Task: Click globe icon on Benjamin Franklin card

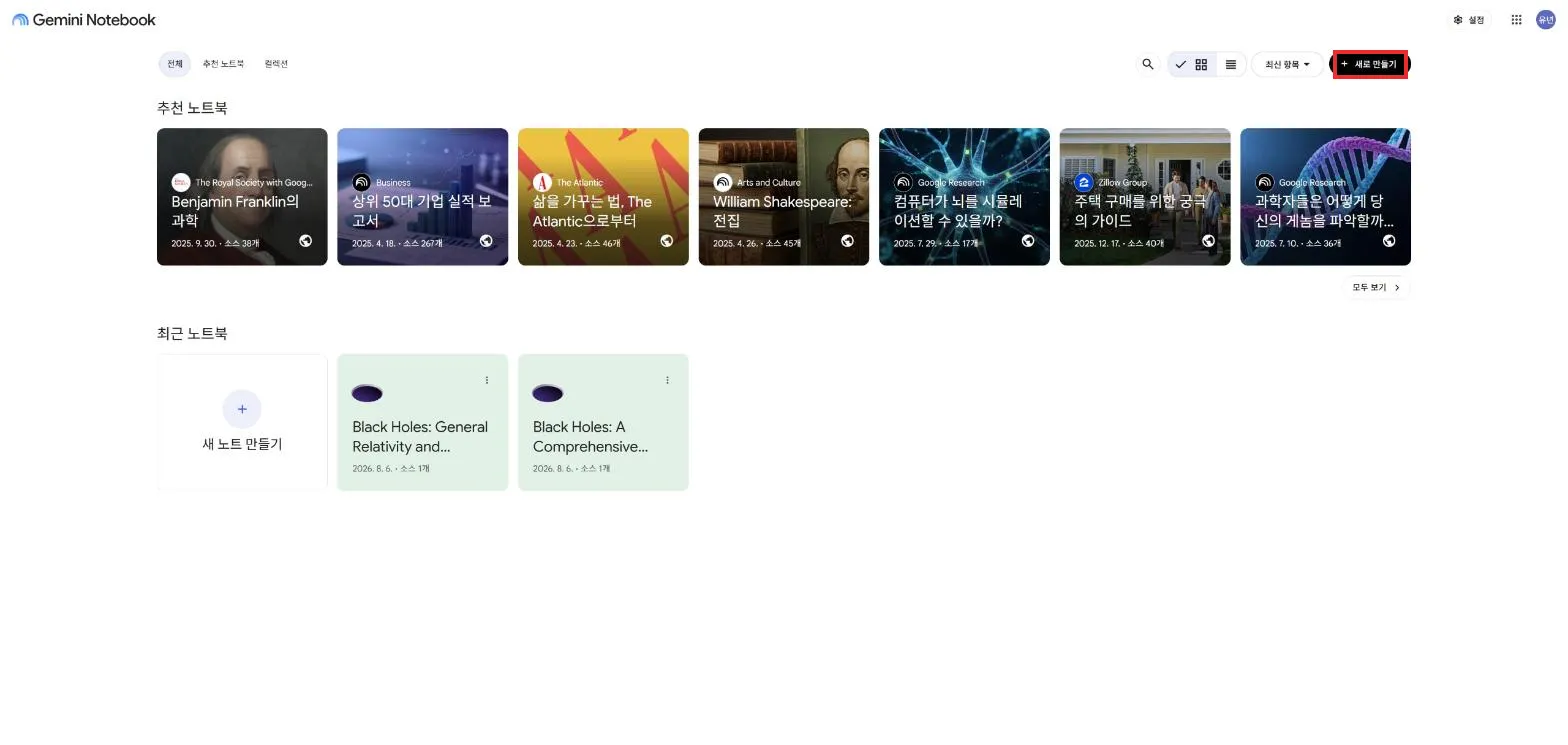Action: coord(305,241)
